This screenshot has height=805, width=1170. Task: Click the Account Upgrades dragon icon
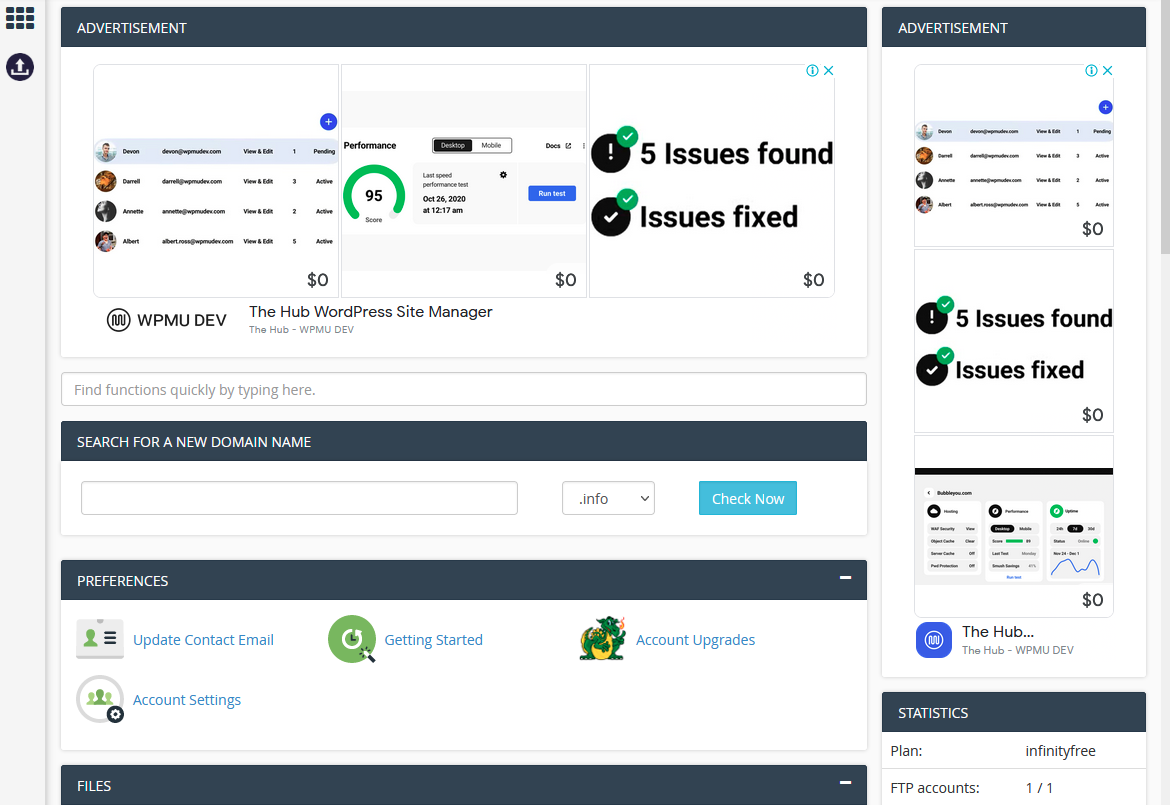tap(603, 639)
